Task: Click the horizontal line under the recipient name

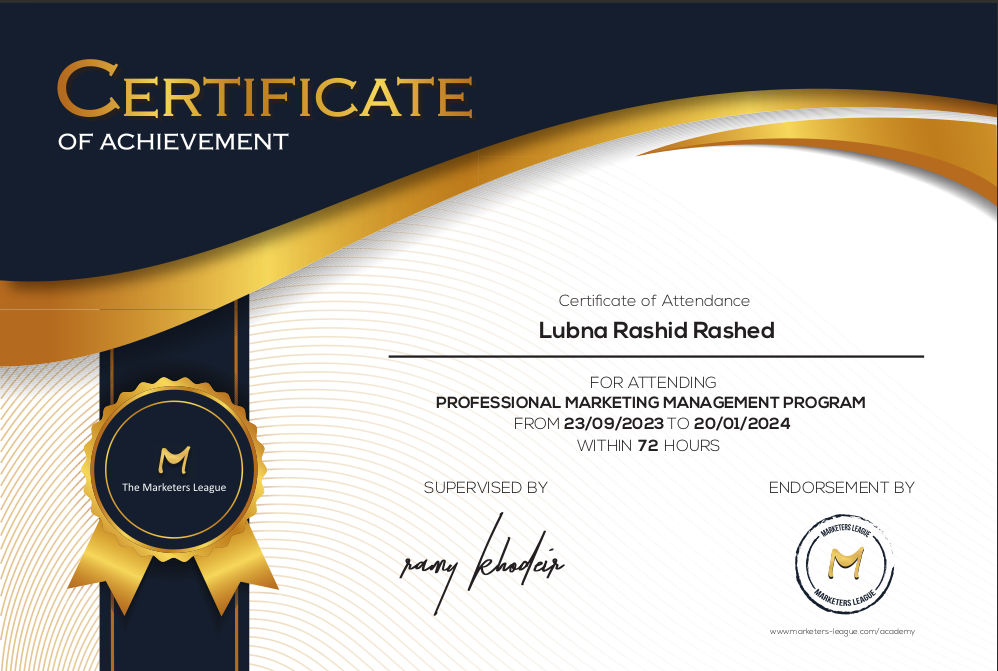Action: tap(656, 356)
